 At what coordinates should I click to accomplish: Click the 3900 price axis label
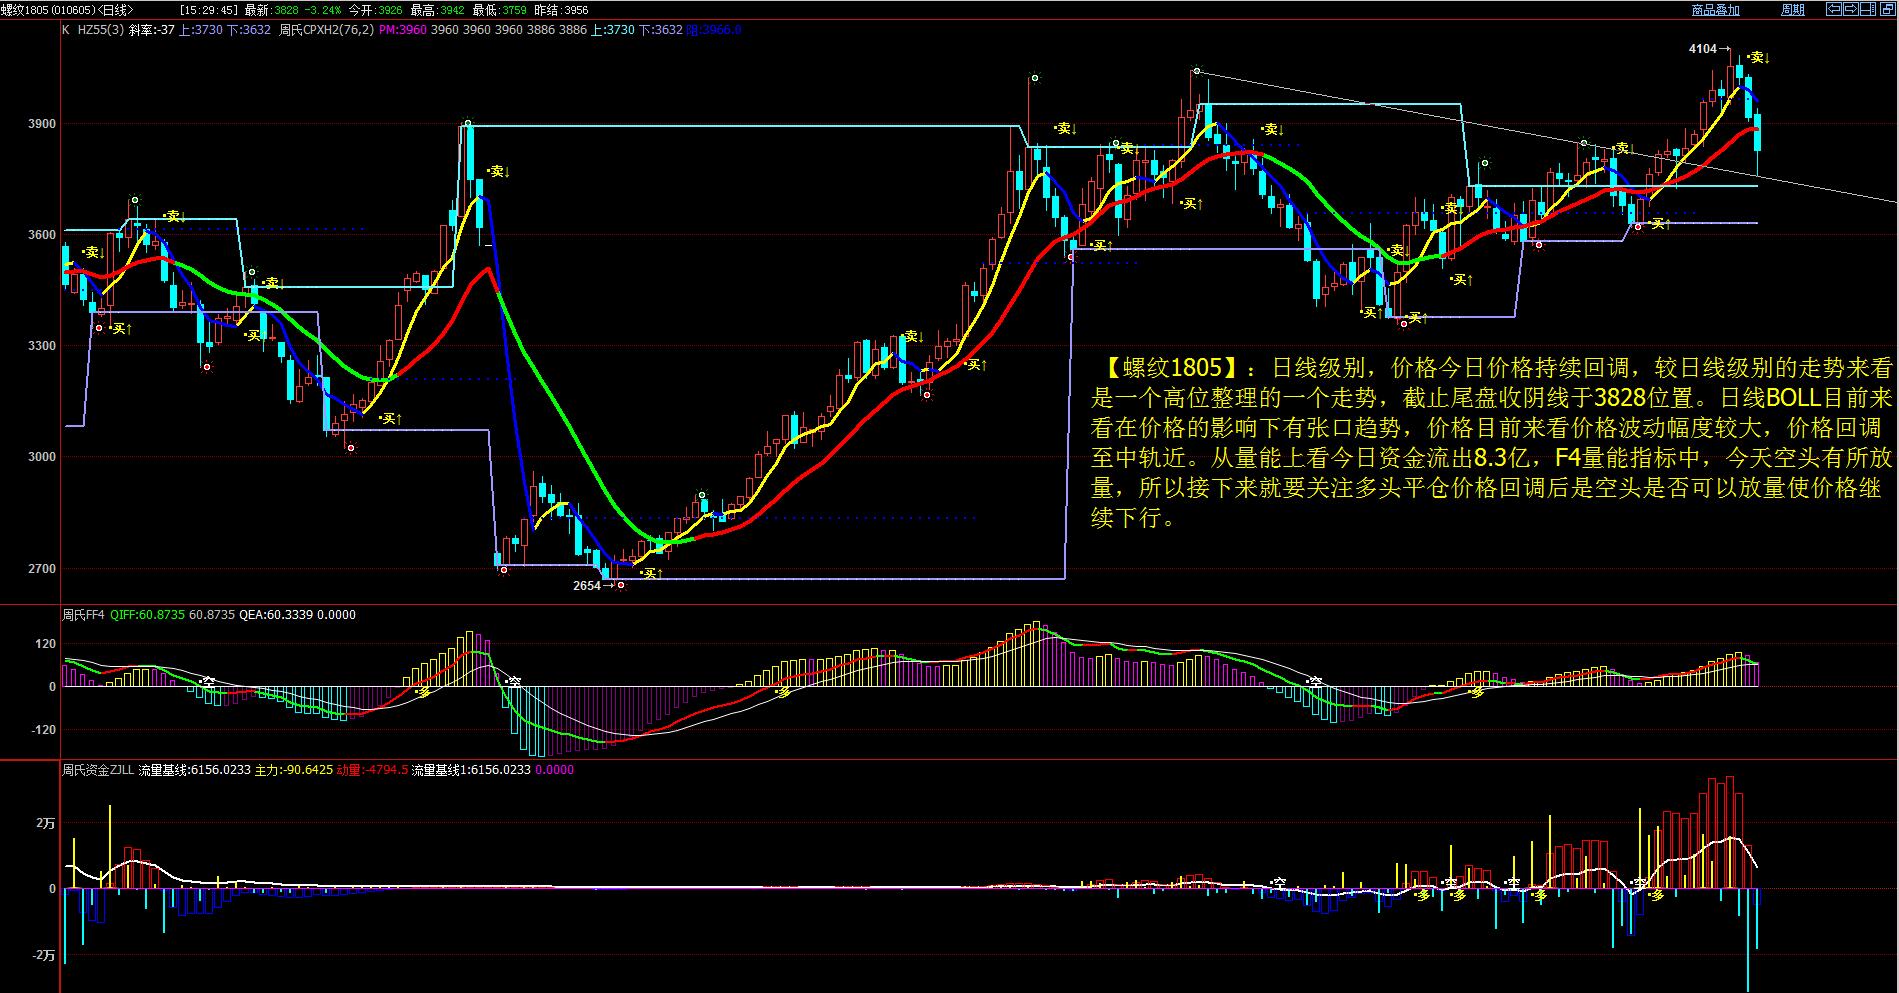(44, 125)
